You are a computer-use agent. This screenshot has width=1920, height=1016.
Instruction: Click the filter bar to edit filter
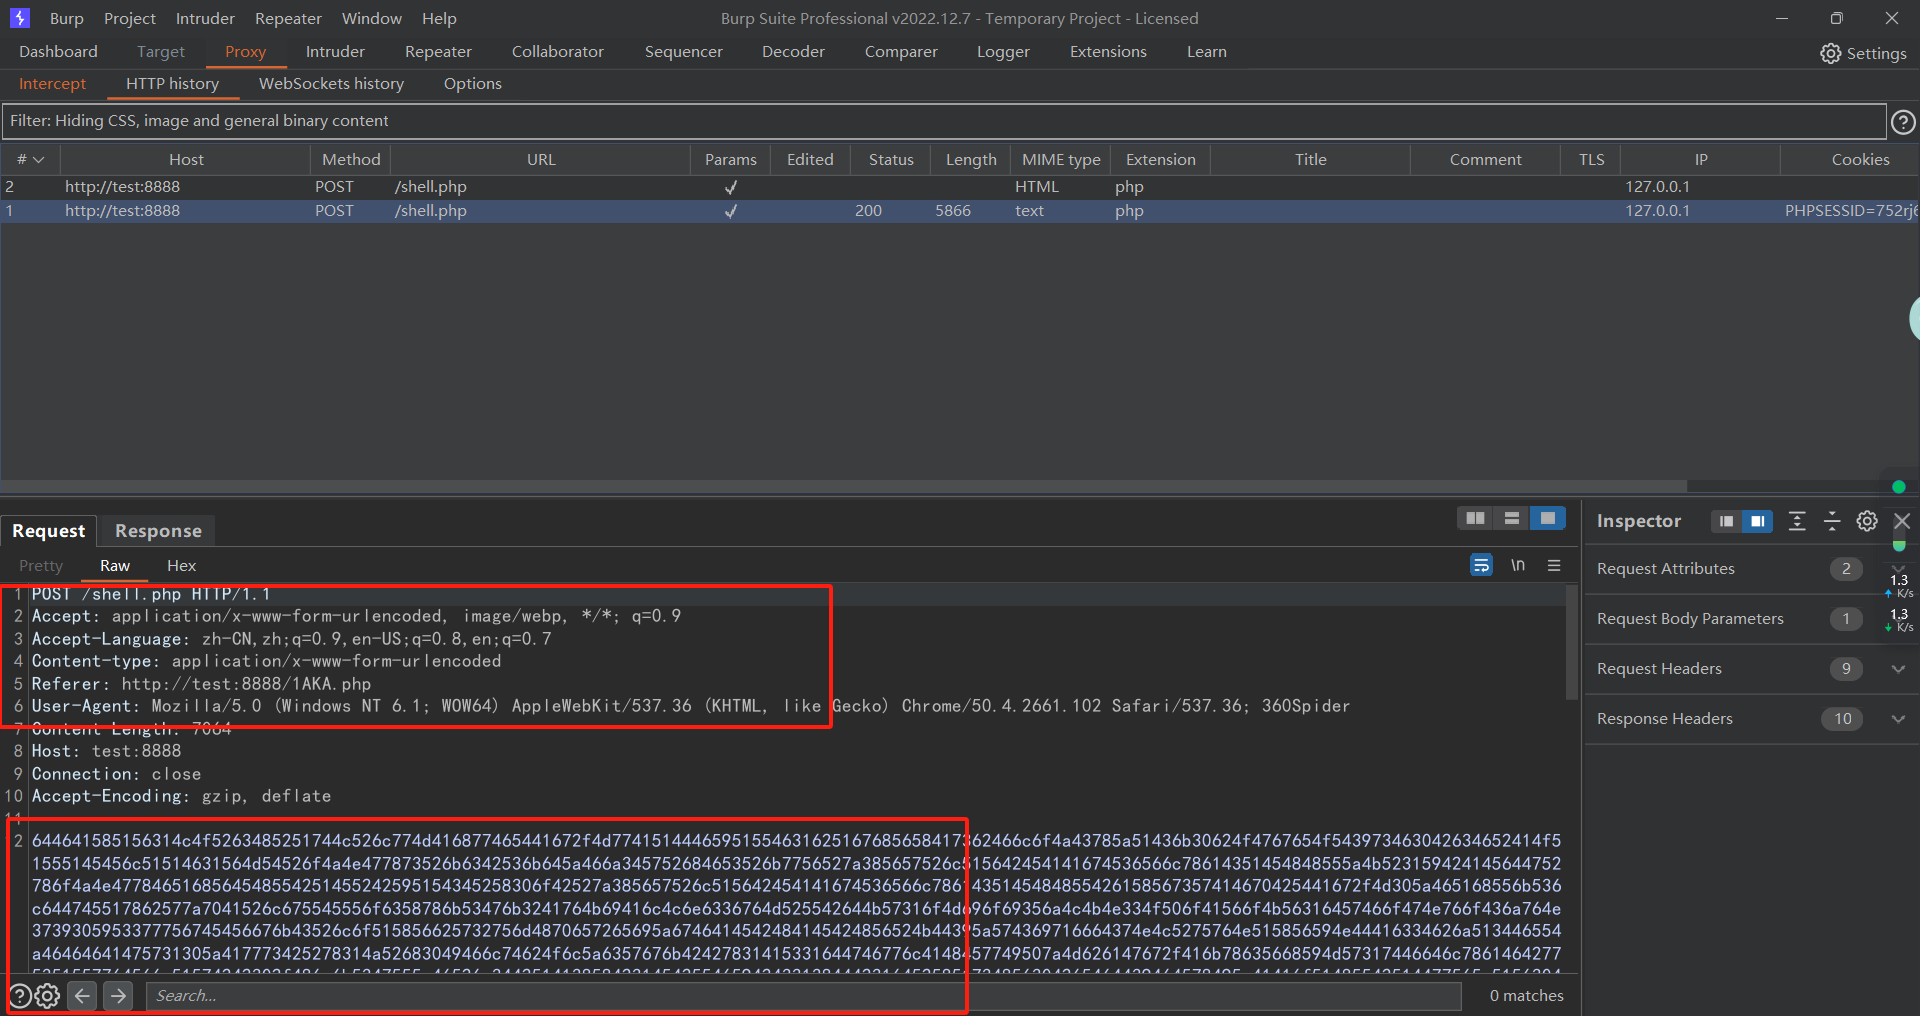[943, 121]
